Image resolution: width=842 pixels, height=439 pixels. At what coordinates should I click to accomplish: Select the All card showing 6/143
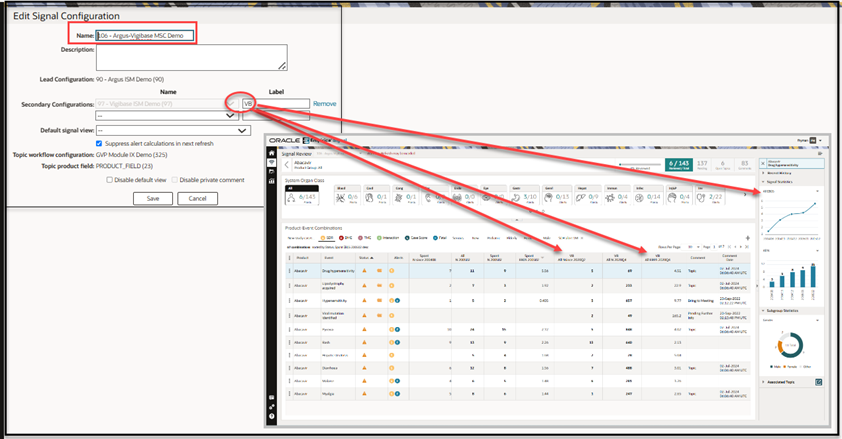coord(302,195)
